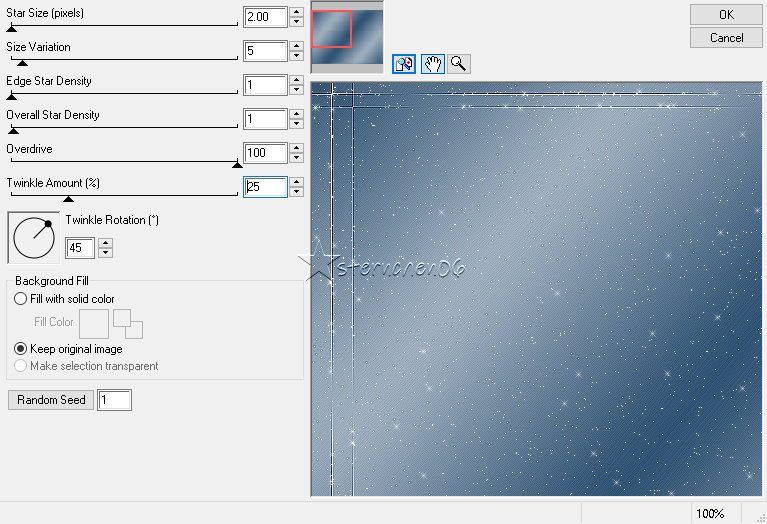Screen dimensions: 767x524
Task: Click the Fill Color swatch
Action: tap(94, 323)
